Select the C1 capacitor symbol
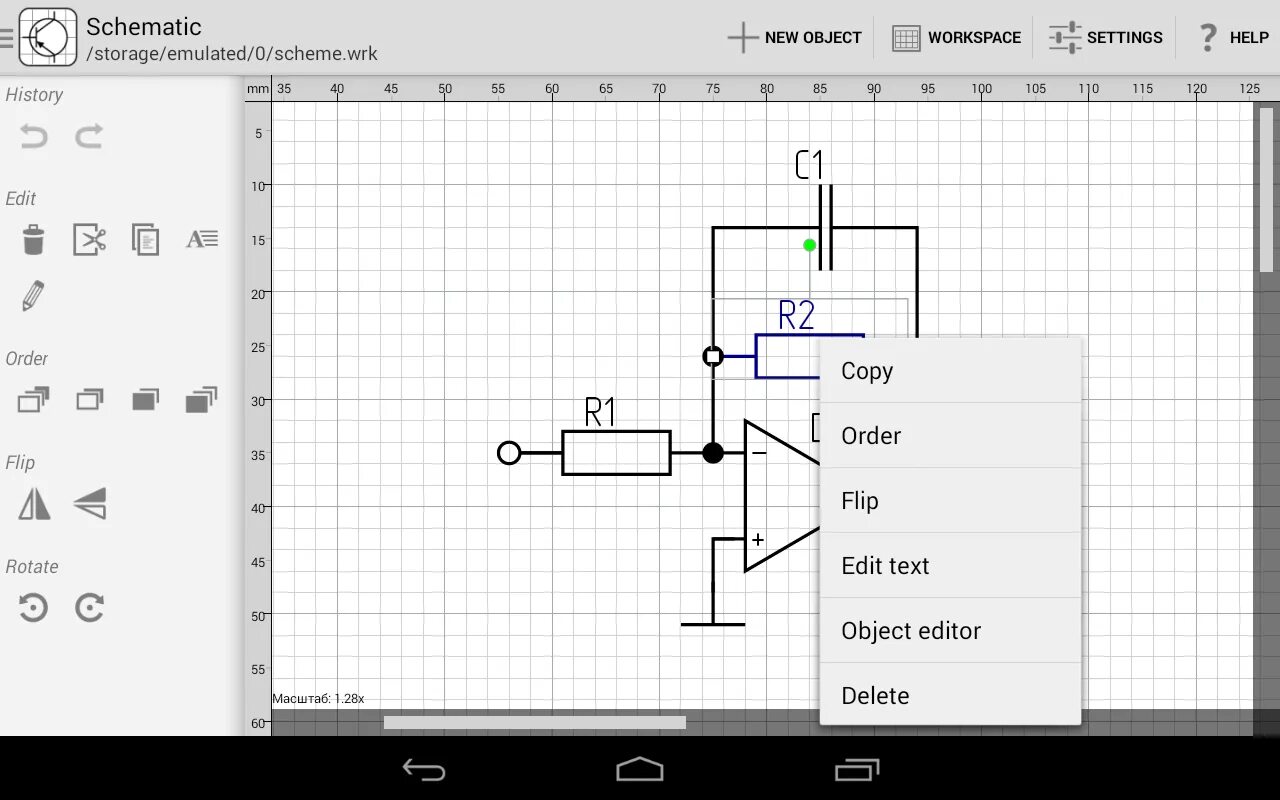 click(825, 227)
